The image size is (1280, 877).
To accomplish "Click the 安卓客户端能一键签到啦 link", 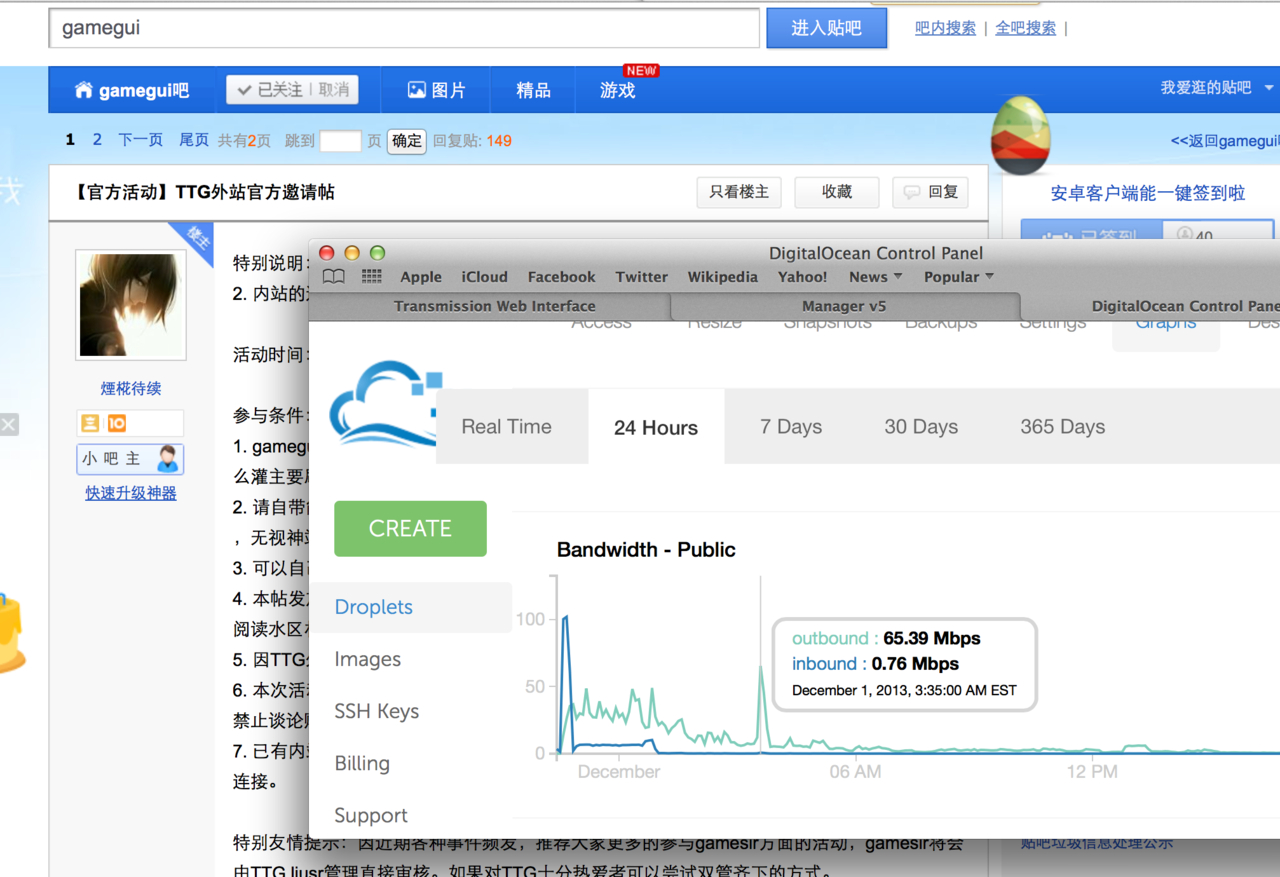I will (1148, 193).
